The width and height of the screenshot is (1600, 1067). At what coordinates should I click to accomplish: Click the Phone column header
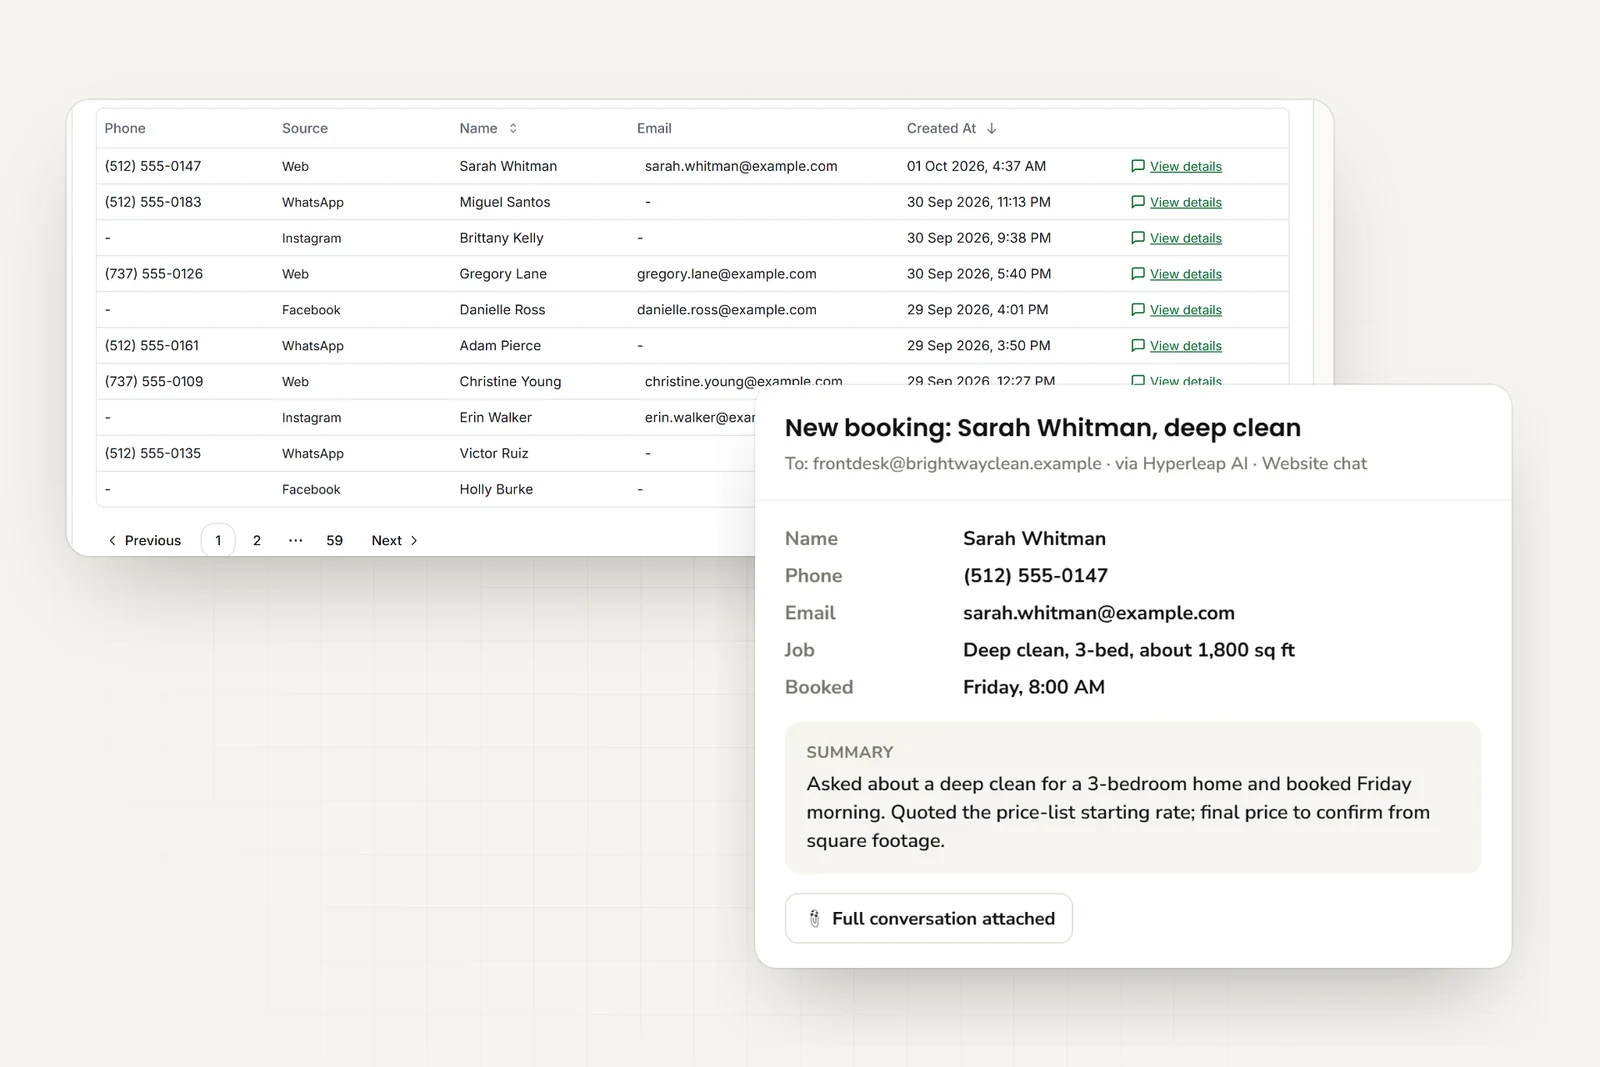125,128
